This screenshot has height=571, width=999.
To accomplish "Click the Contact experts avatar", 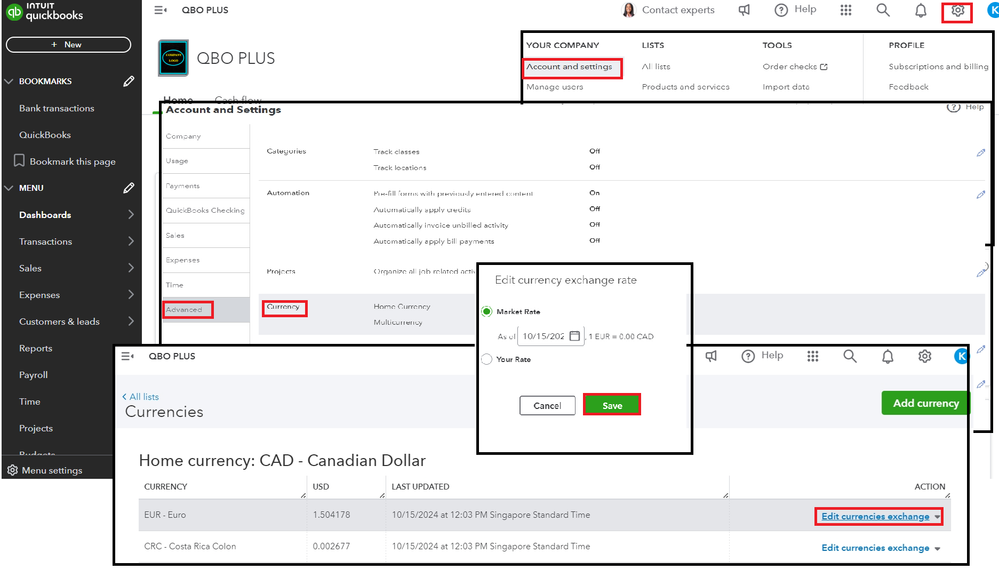I will coord(629,10).
